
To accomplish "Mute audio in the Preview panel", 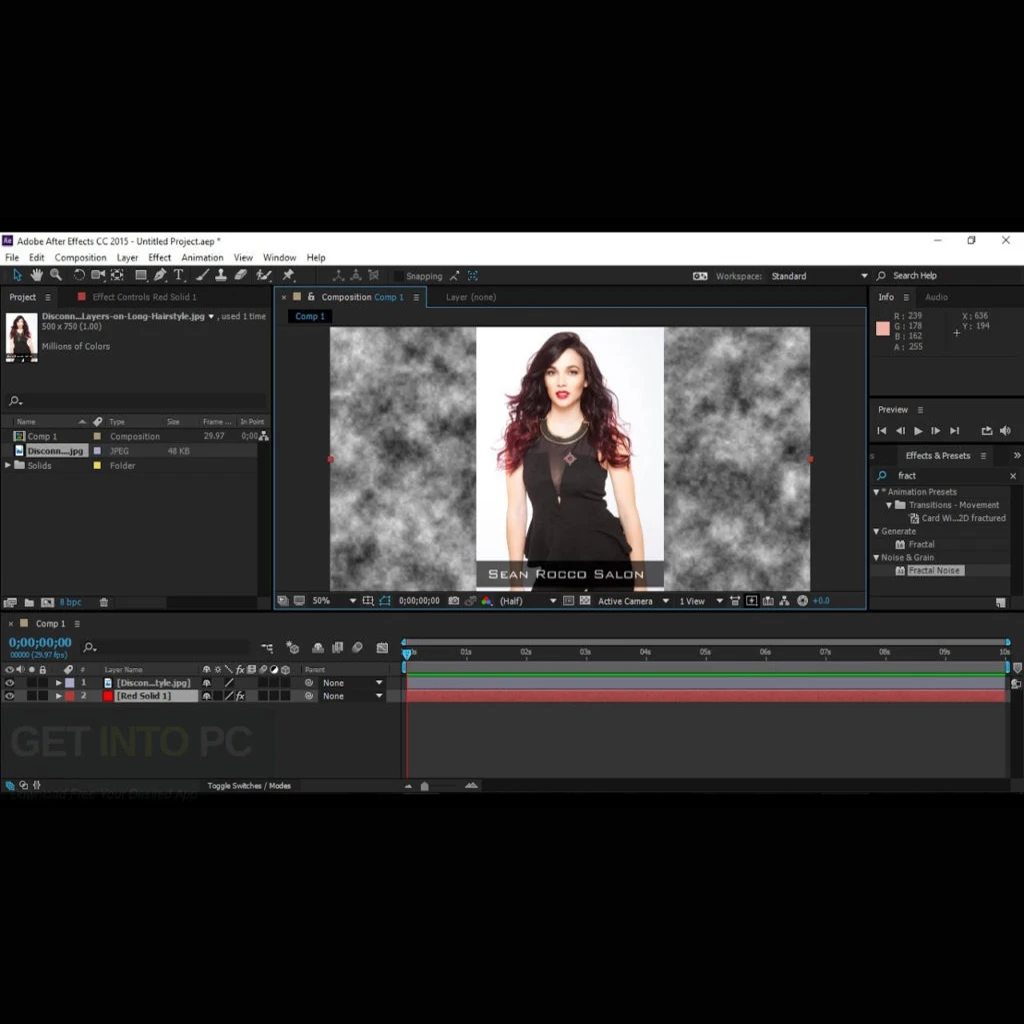I will (1005, 430).
